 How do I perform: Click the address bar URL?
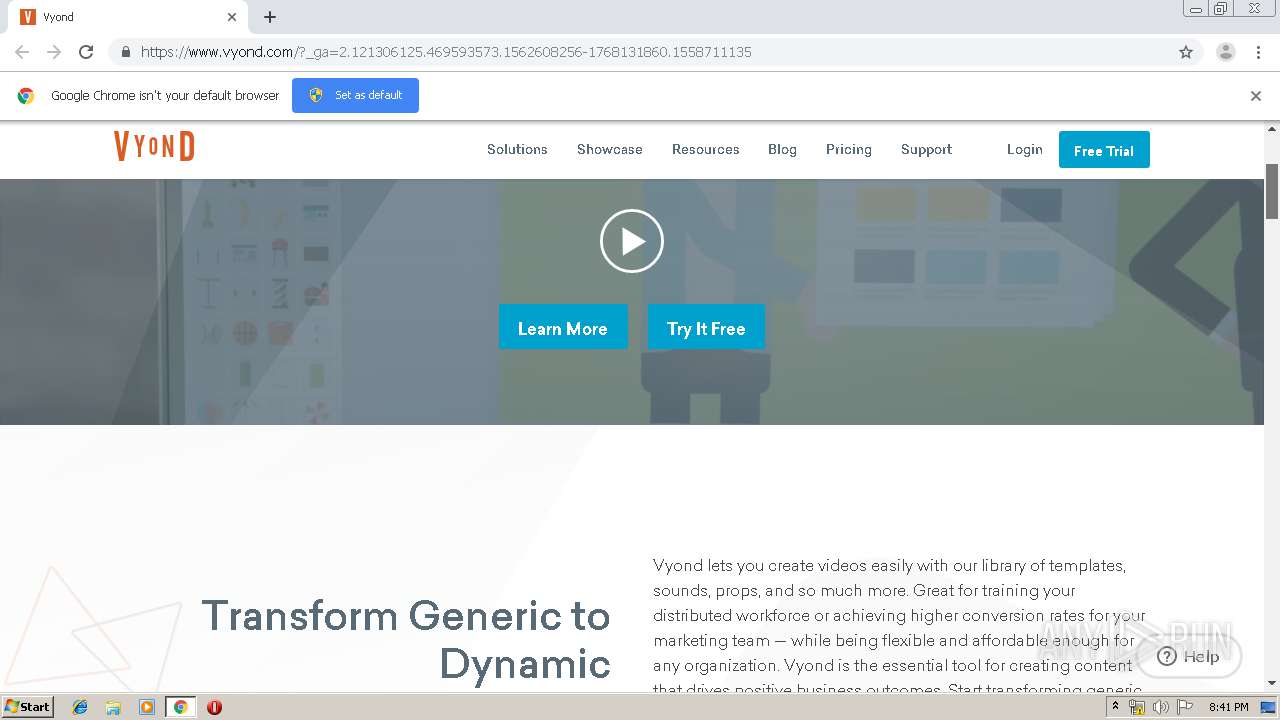[446, 52]
